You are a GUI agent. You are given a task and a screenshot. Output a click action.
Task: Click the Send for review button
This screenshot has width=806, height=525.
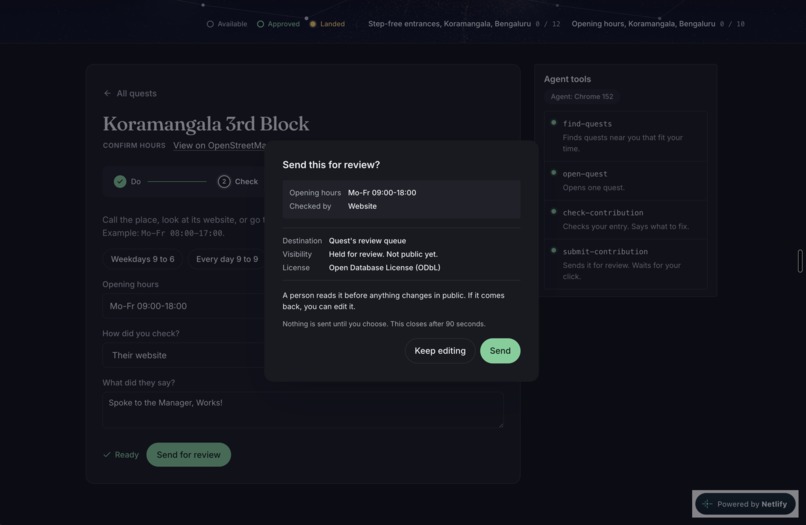pyautogui.click(x=189, y=455)
